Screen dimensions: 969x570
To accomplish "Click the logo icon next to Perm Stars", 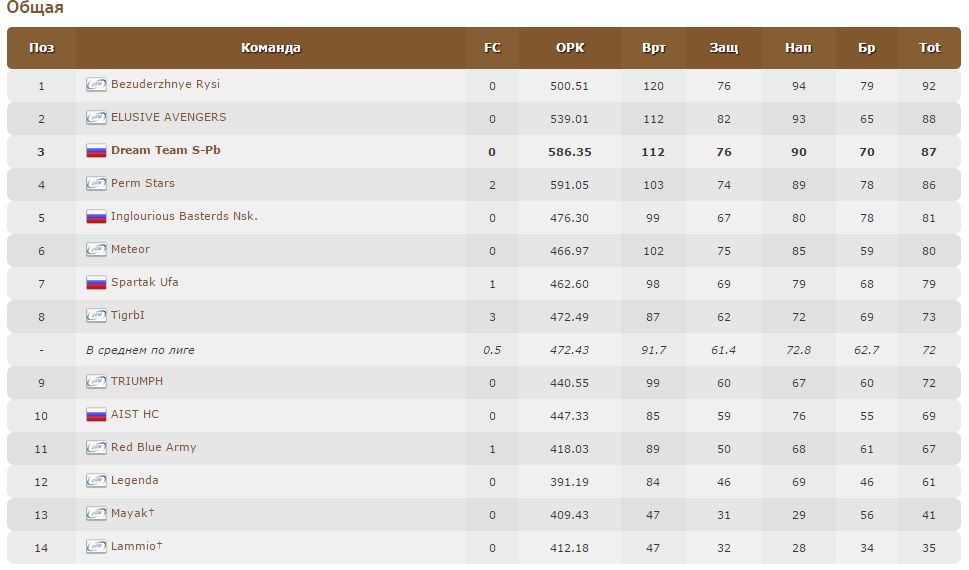I will (x=96, y=184).
